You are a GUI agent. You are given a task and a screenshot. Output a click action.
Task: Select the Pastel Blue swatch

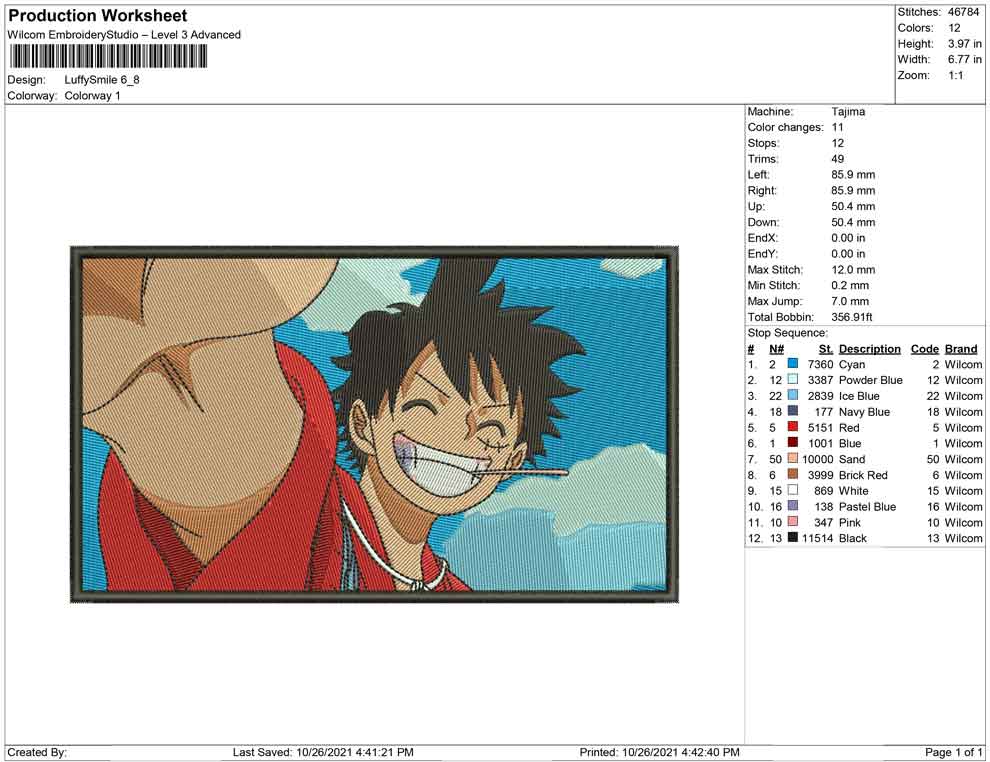pos(793,506)
